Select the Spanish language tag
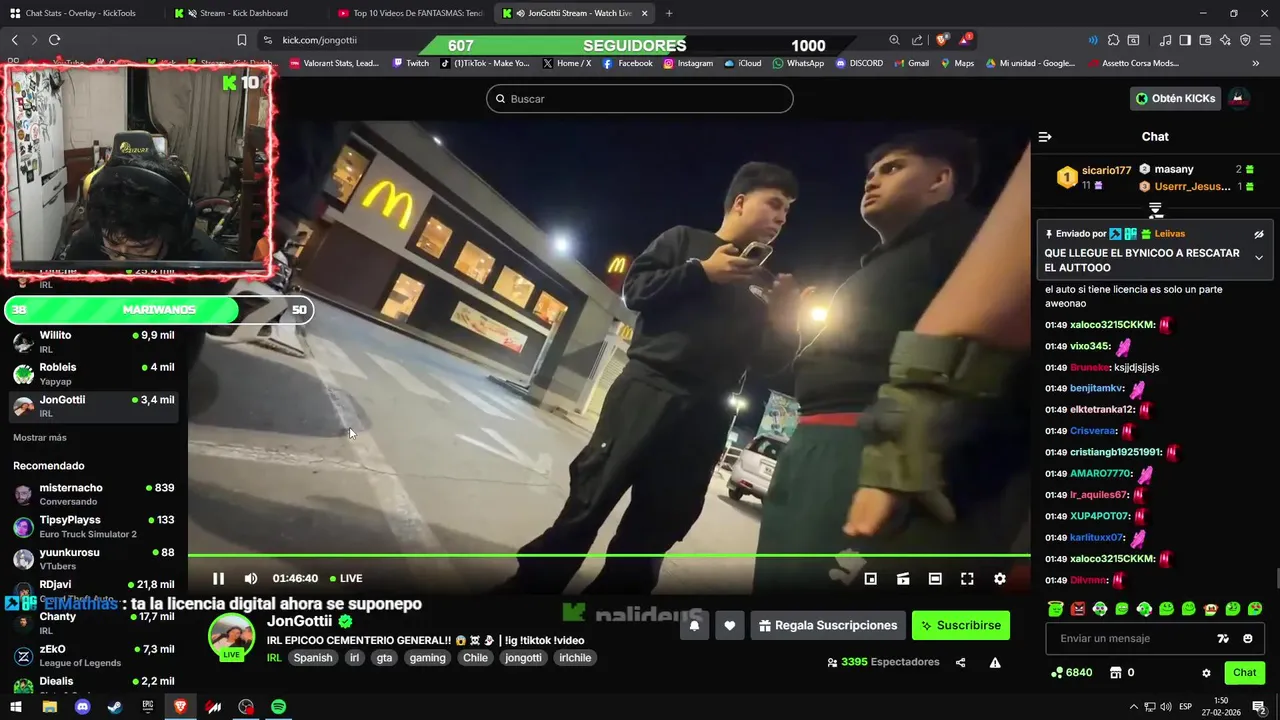This screenshot has width=1280, height=720. (x=312, y=658)
